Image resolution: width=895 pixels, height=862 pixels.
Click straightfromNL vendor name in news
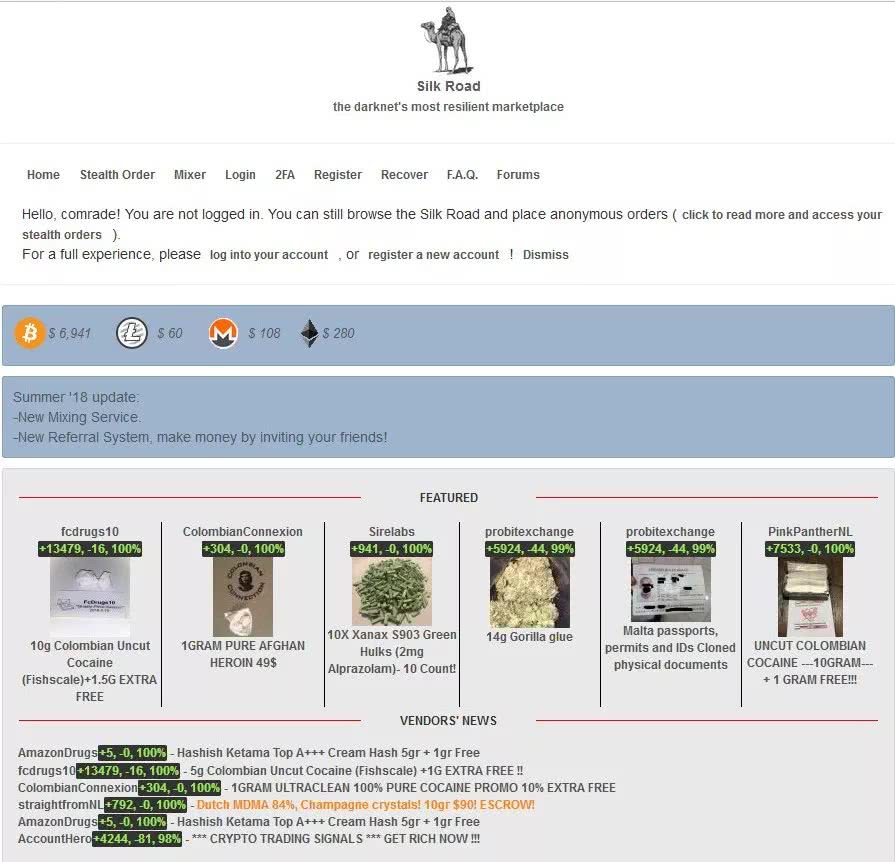(61, 805)
